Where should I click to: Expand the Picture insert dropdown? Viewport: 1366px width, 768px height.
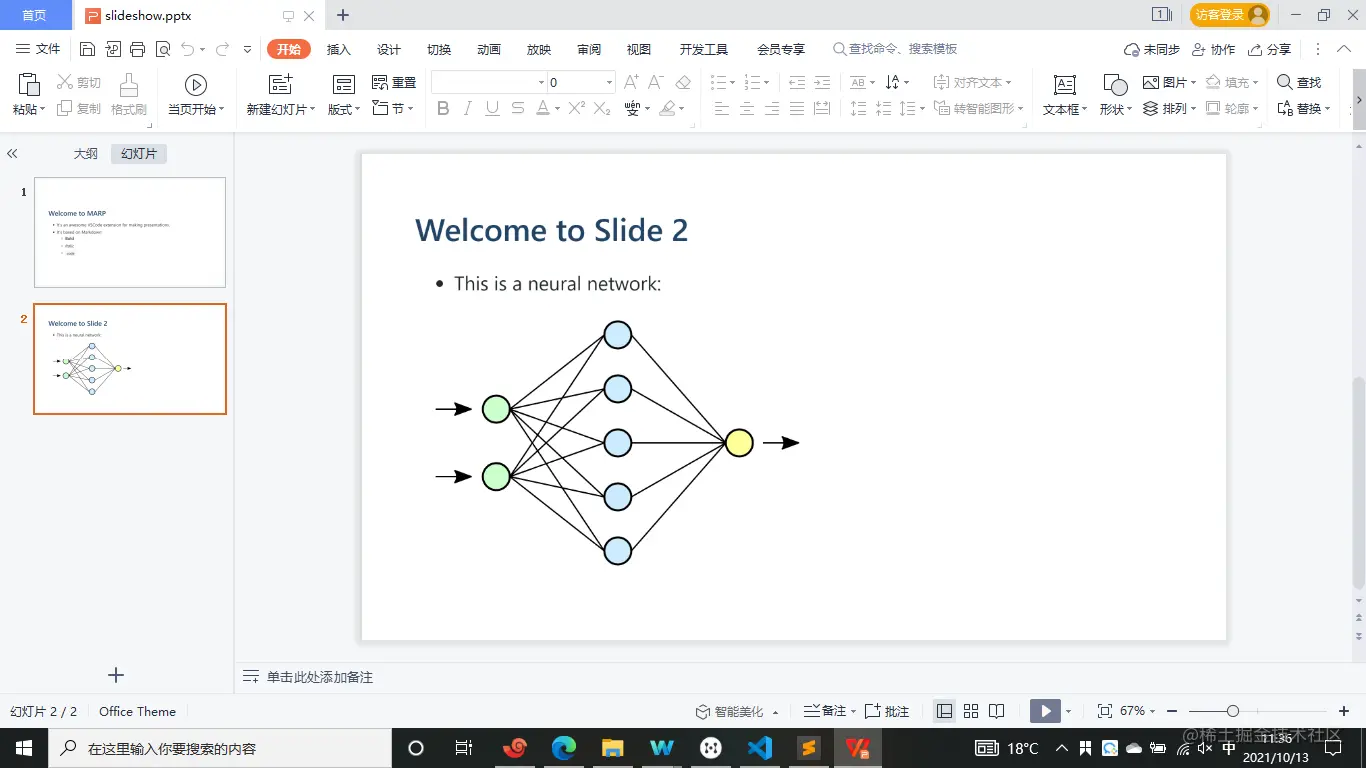click(1194, 82)
